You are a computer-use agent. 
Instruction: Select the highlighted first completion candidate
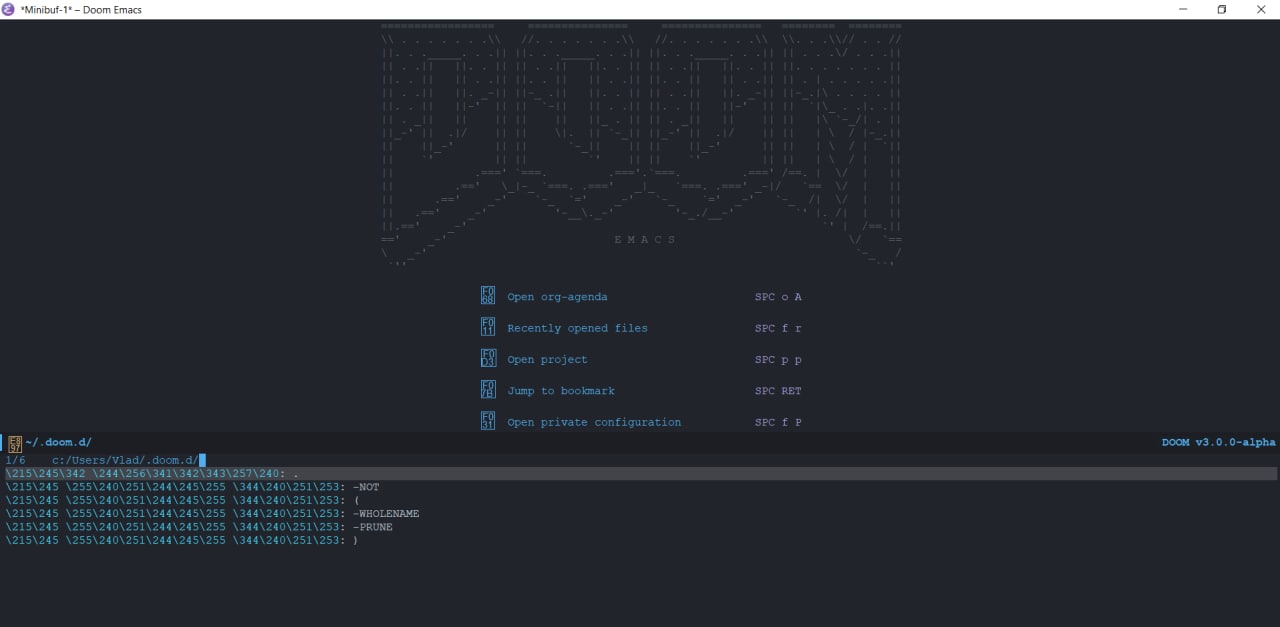[x=641, y=473]
